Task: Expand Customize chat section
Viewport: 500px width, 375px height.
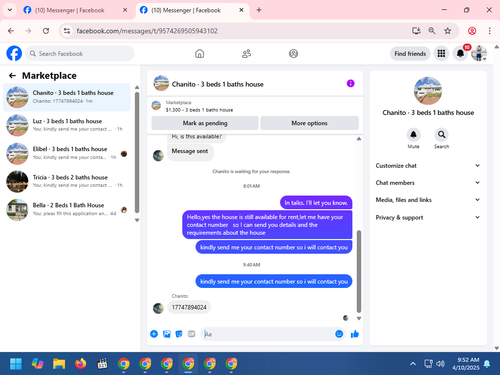Action: [x=428, y=165]
